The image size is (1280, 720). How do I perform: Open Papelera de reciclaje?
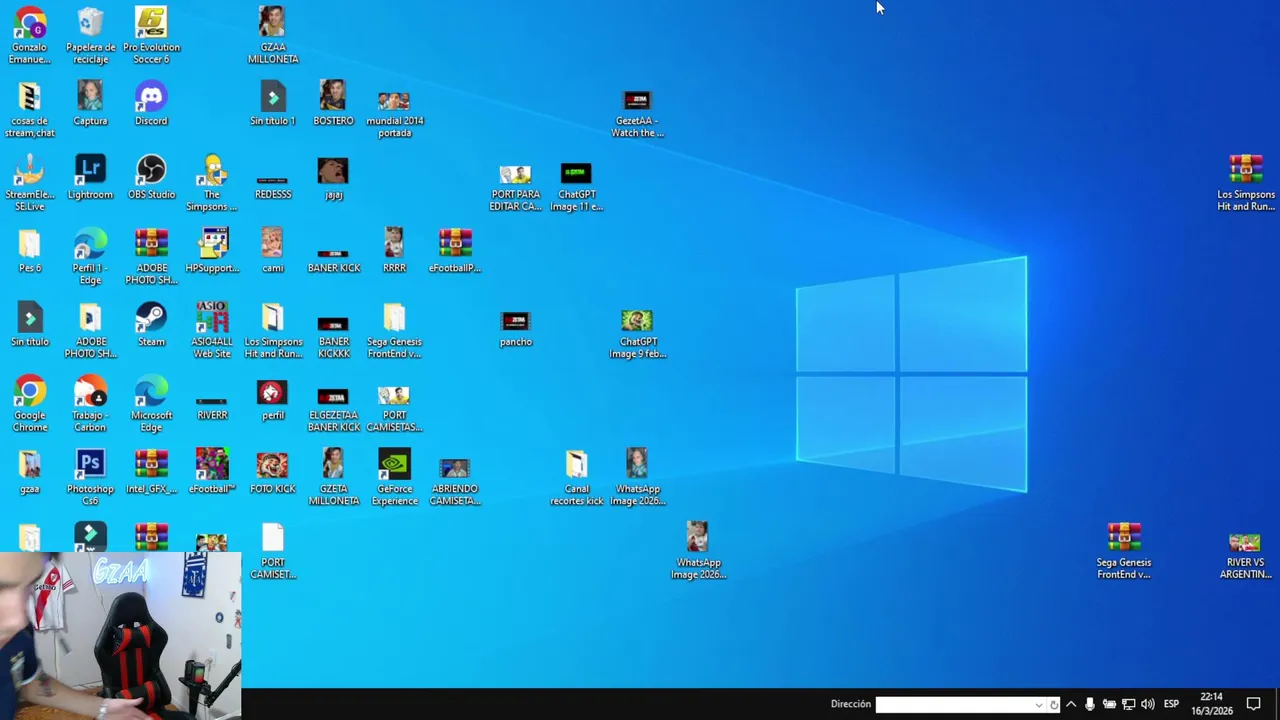(90, 35)
